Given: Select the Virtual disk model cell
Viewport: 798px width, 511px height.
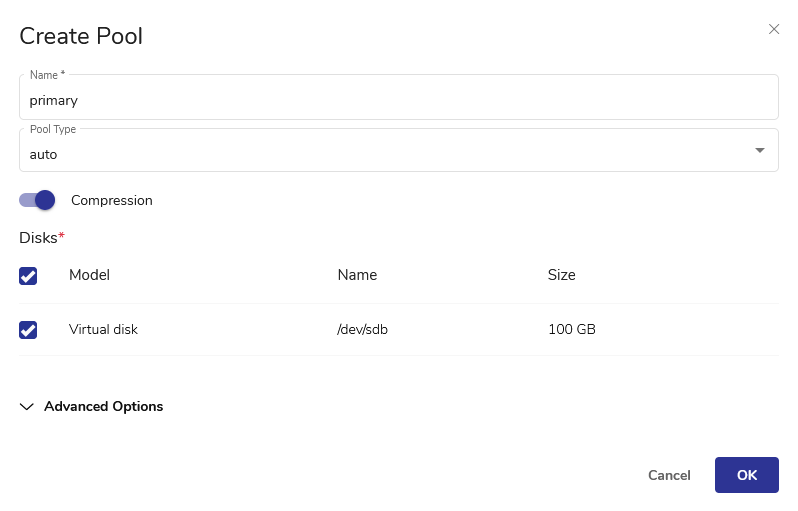Looking at the screenshot, I should (103, 329).
